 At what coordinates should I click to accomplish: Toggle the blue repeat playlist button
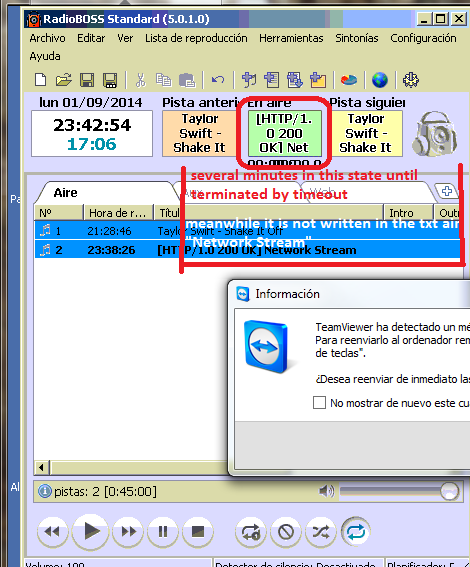click(356, 532)
